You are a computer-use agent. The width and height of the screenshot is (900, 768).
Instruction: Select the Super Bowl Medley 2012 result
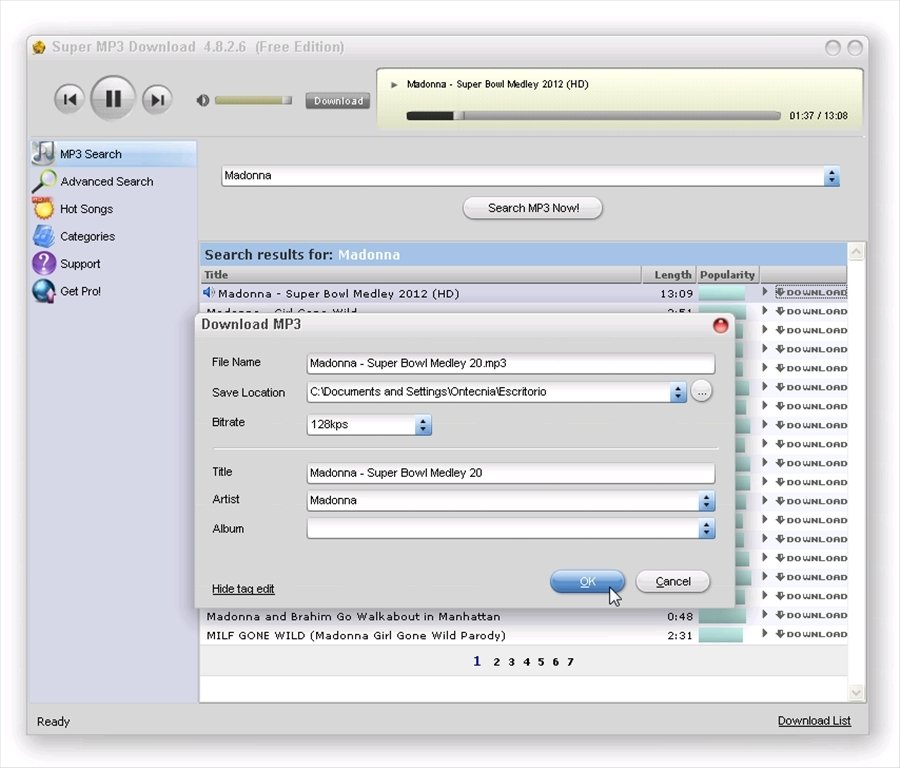point(339,294)
